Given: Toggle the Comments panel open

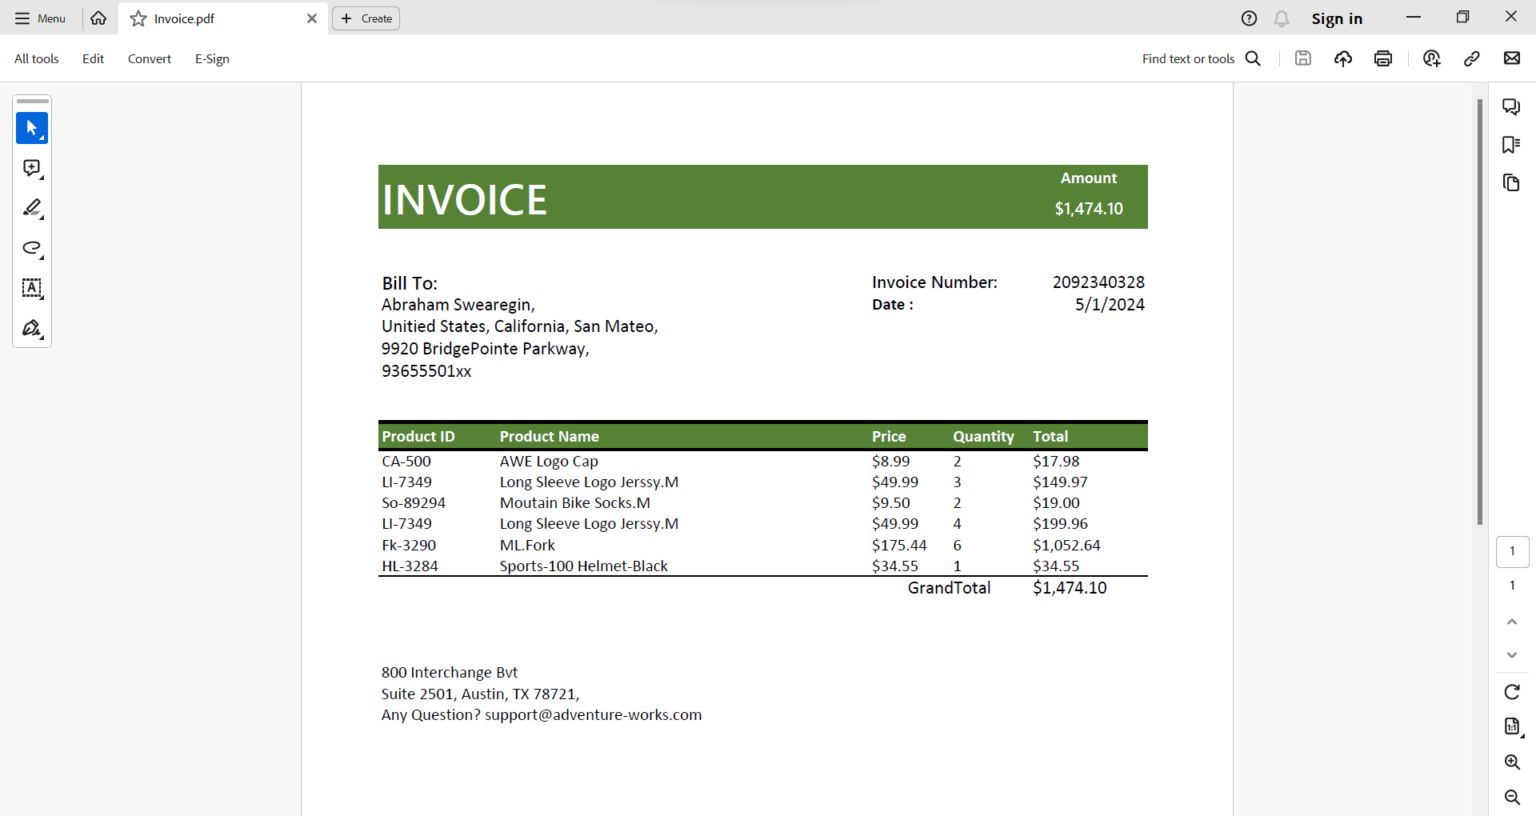Looking at the screenshot, I should (x=1511, y=106).
